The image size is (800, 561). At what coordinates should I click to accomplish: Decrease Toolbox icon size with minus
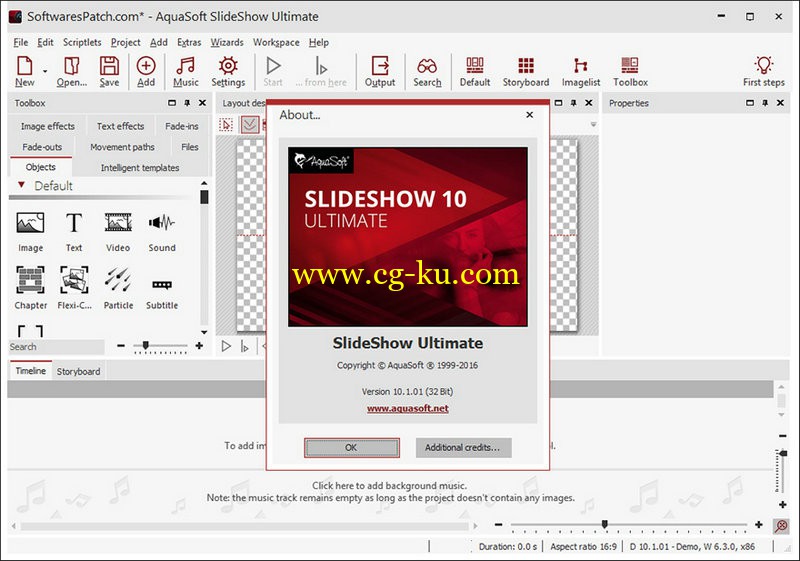[x=121, y=346]
